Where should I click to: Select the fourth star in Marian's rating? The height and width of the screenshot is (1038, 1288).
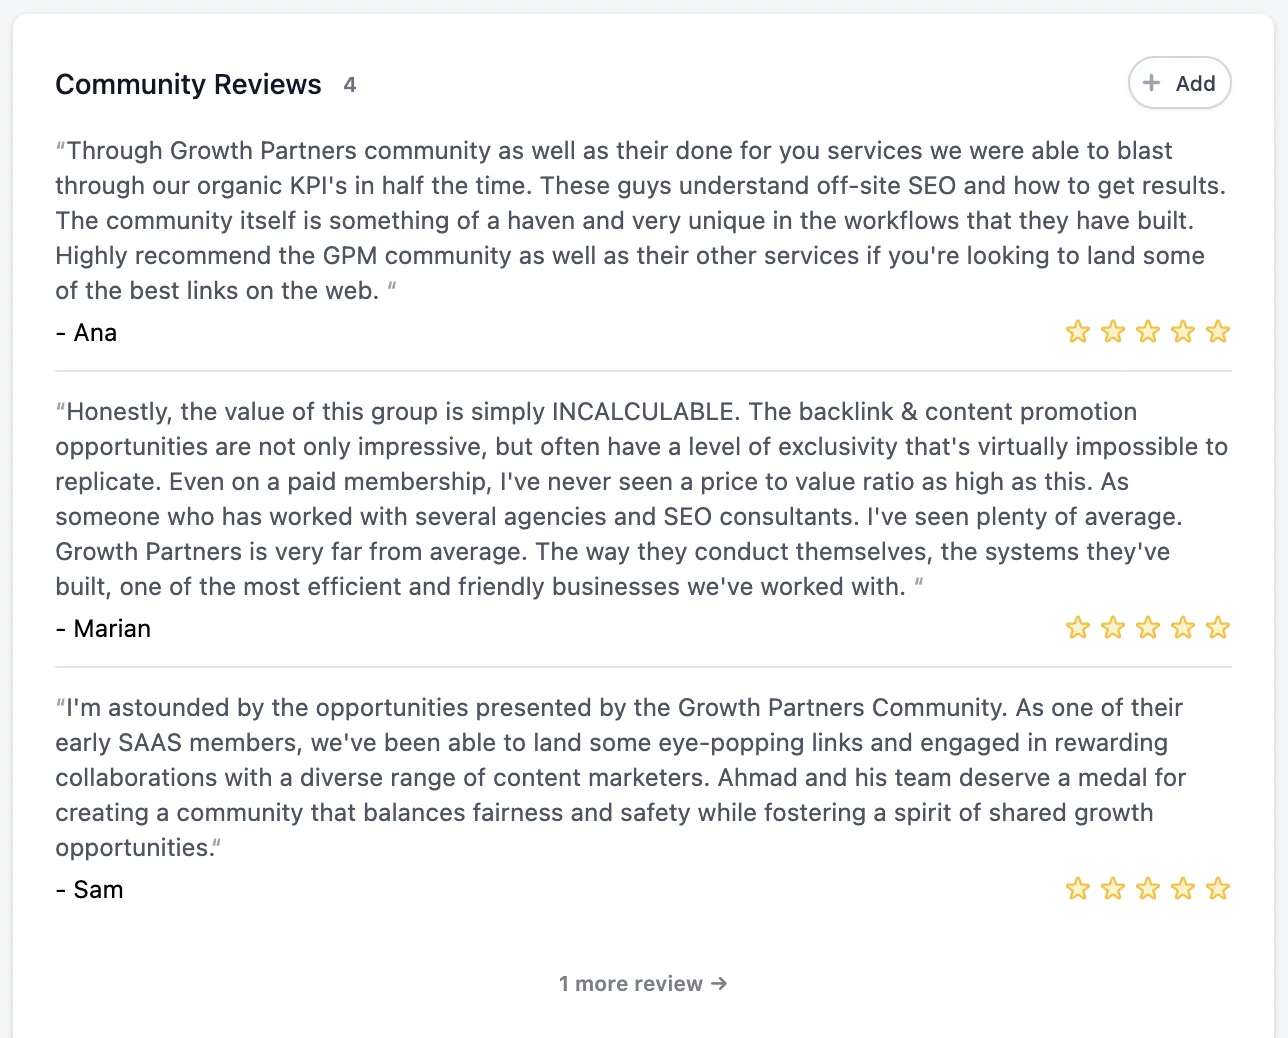click(1183, 628)
